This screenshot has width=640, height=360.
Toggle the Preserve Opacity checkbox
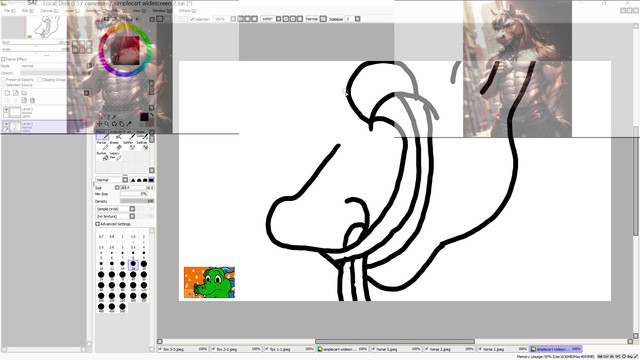[4, 80]
